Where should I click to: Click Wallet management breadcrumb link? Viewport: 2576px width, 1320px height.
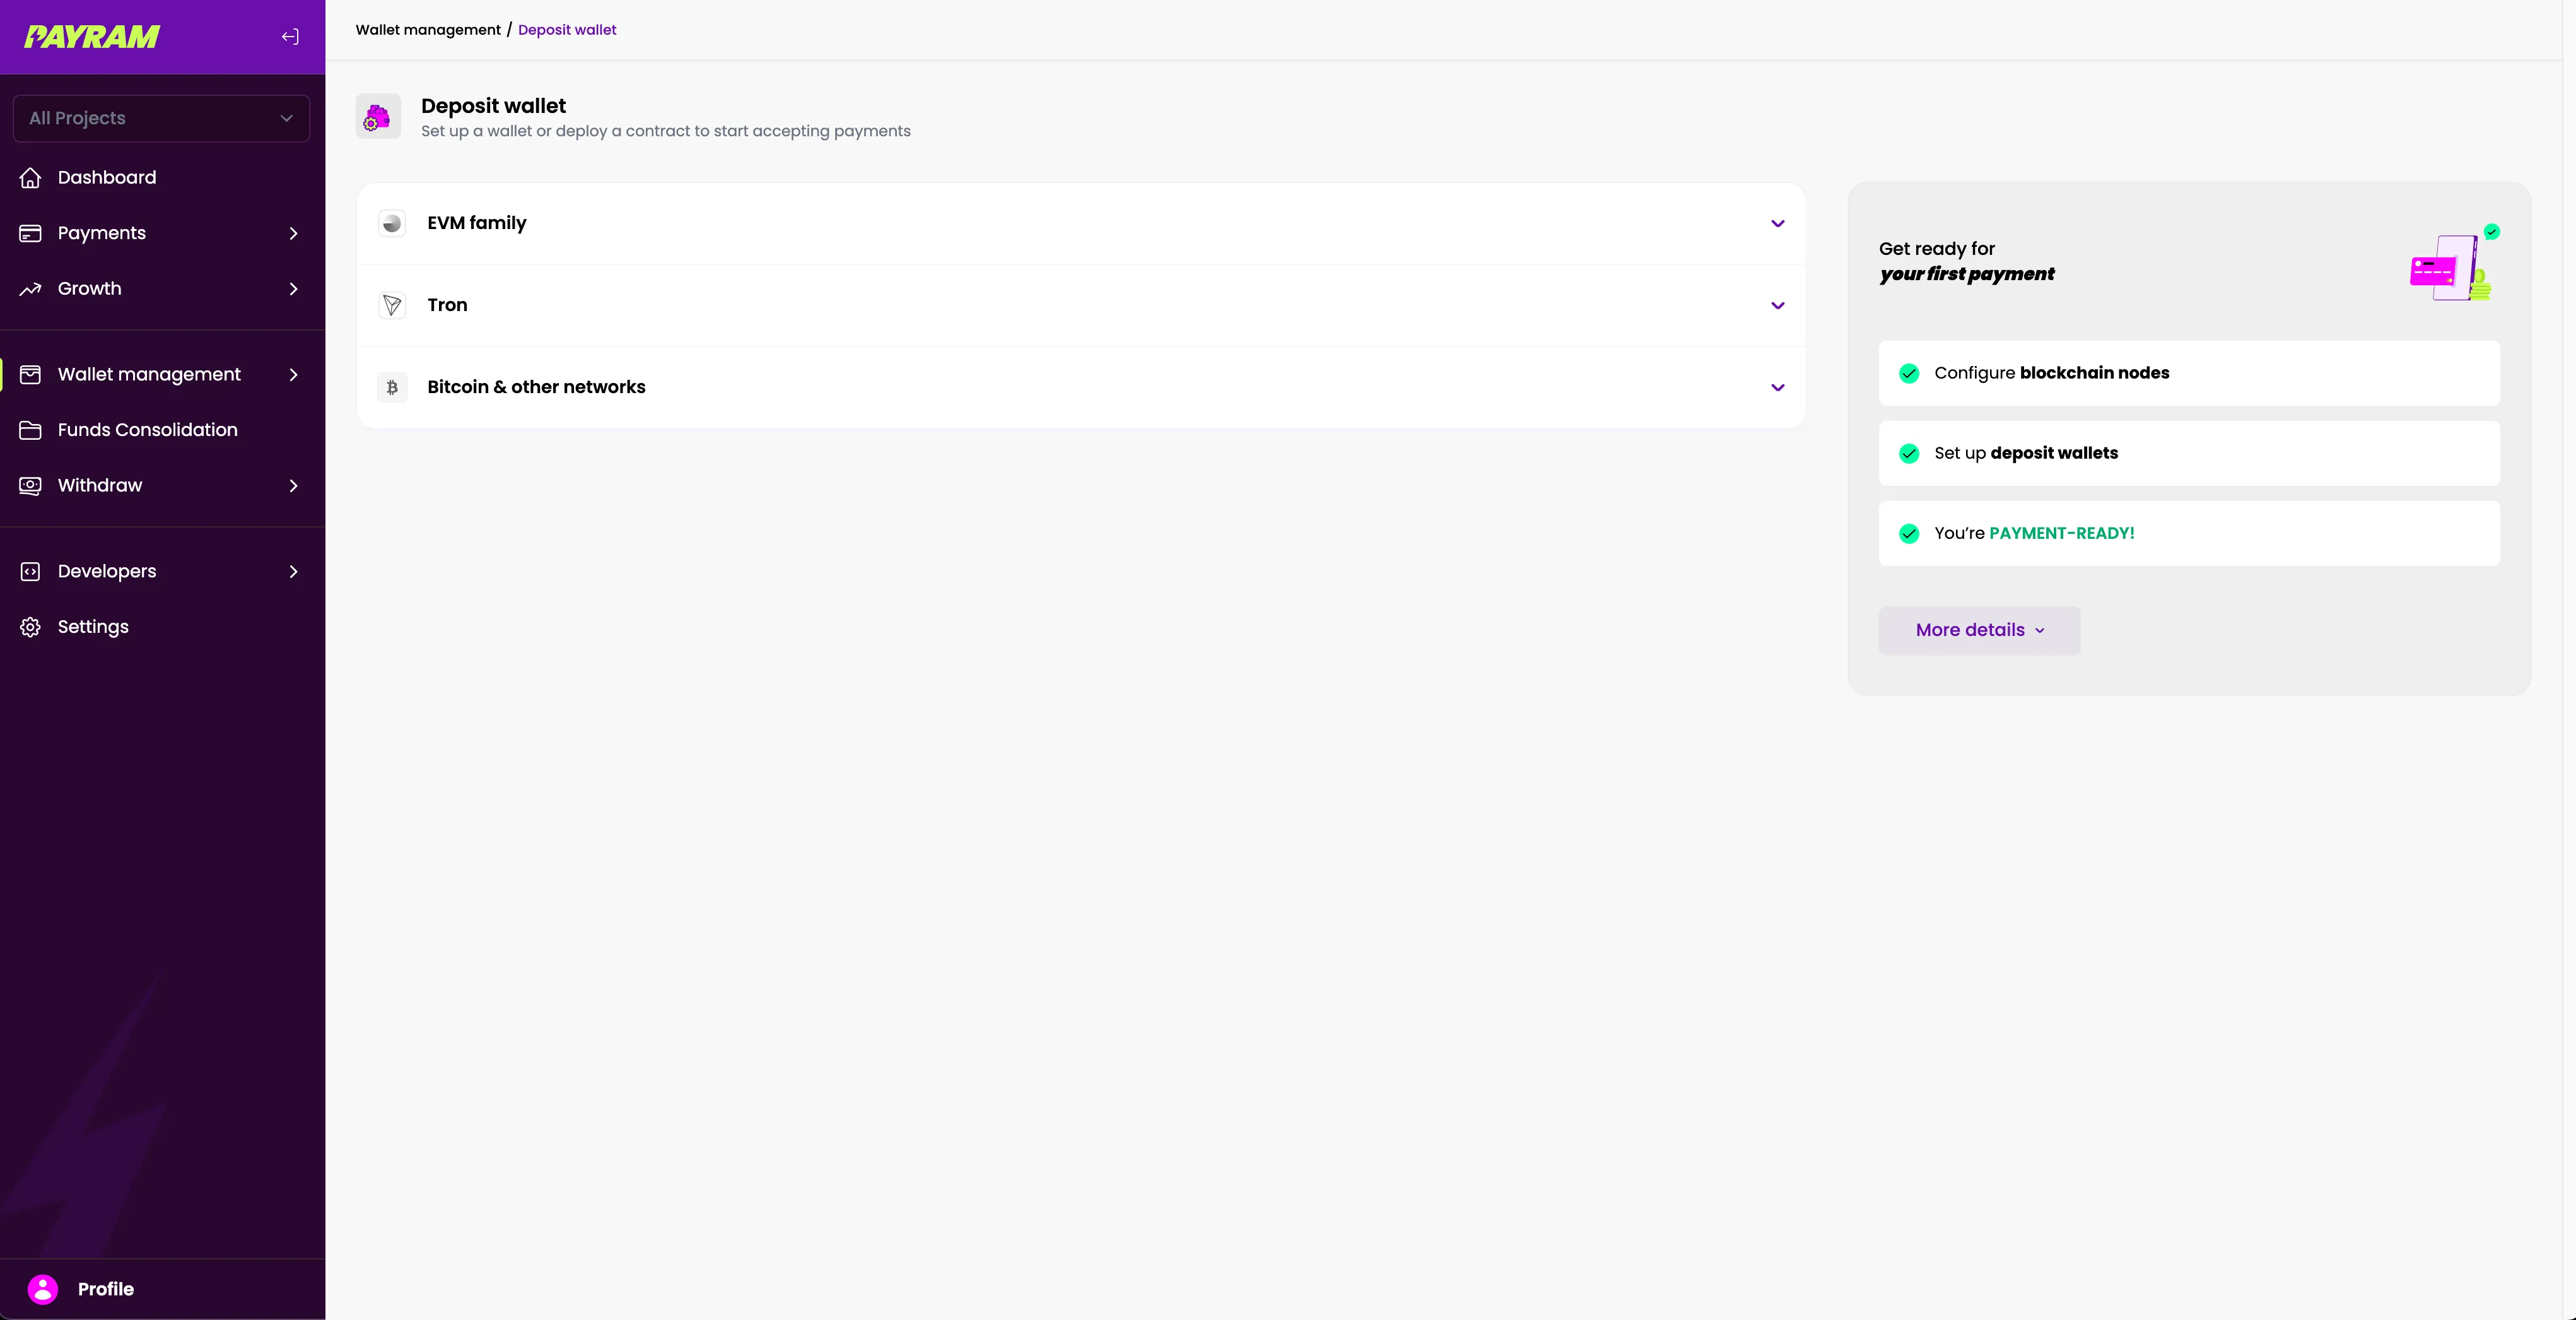pos(428,30)
